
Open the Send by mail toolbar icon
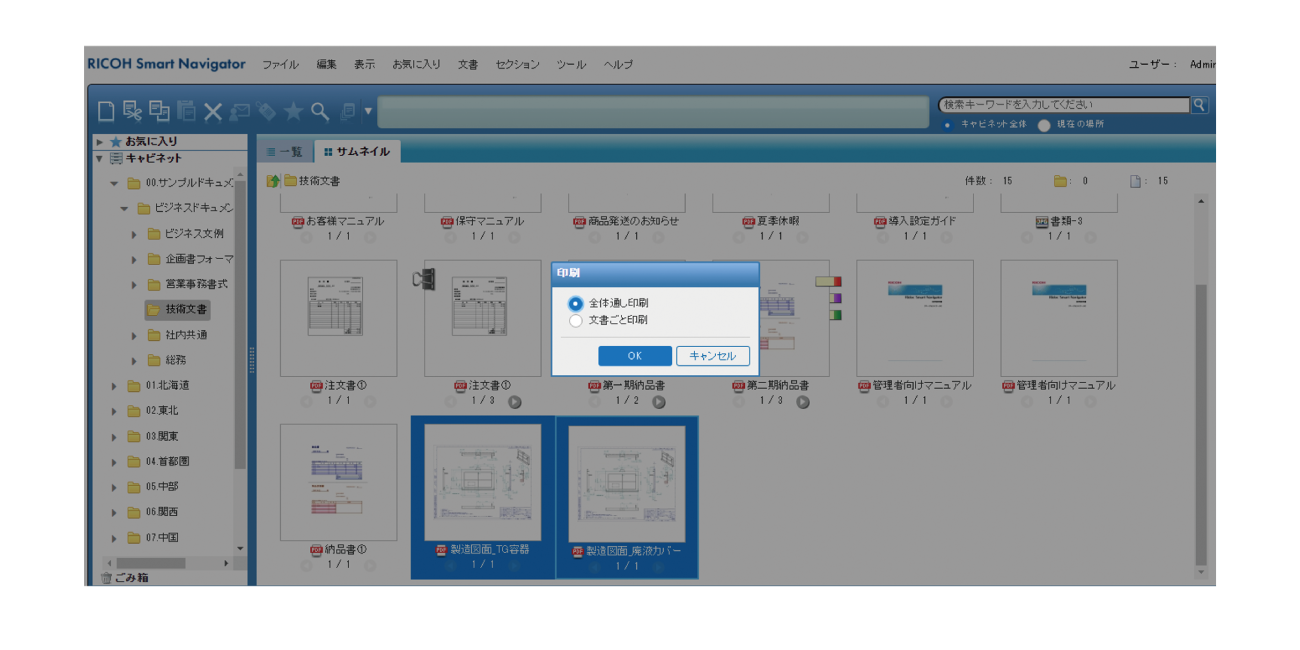(240, 106)
